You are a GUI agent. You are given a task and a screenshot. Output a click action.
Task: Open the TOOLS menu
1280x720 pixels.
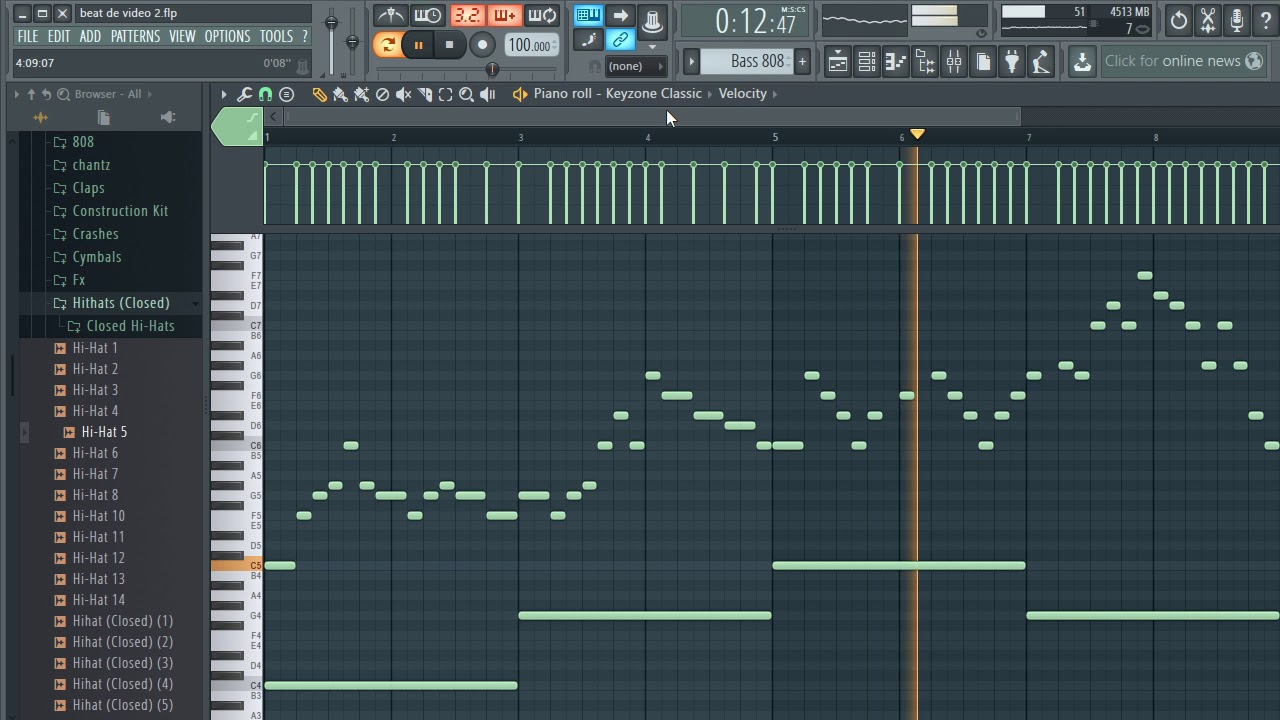276,36
